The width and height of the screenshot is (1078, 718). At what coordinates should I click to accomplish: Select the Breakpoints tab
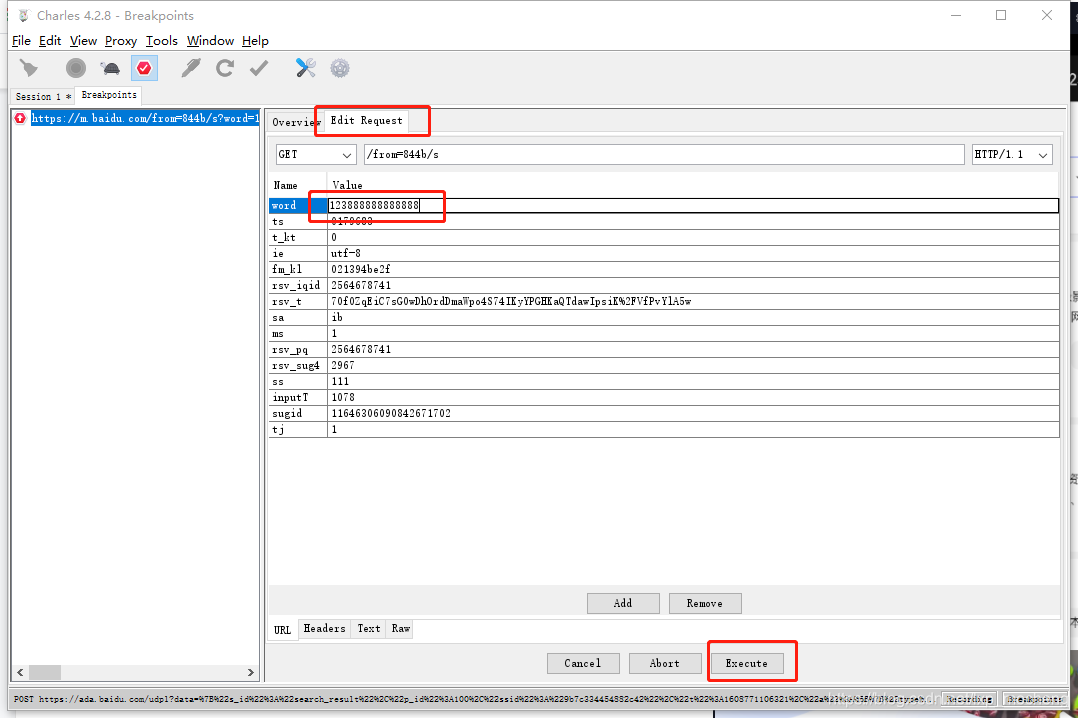tap(109, 95)
